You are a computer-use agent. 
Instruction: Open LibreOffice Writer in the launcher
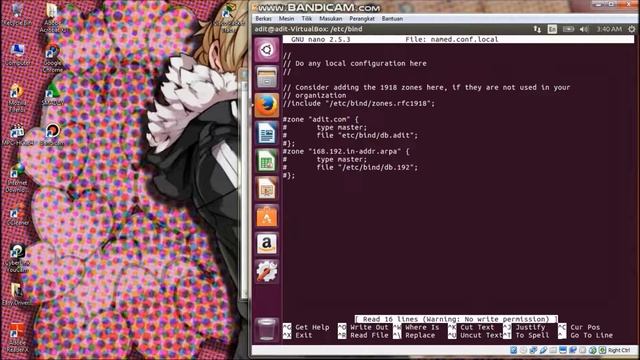click(x=267, y=133)
